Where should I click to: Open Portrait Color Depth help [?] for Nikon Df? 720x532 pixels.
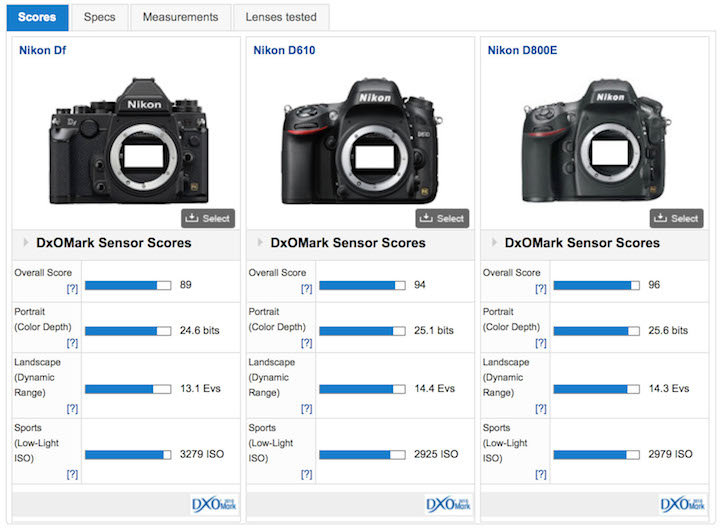[72, 343]
